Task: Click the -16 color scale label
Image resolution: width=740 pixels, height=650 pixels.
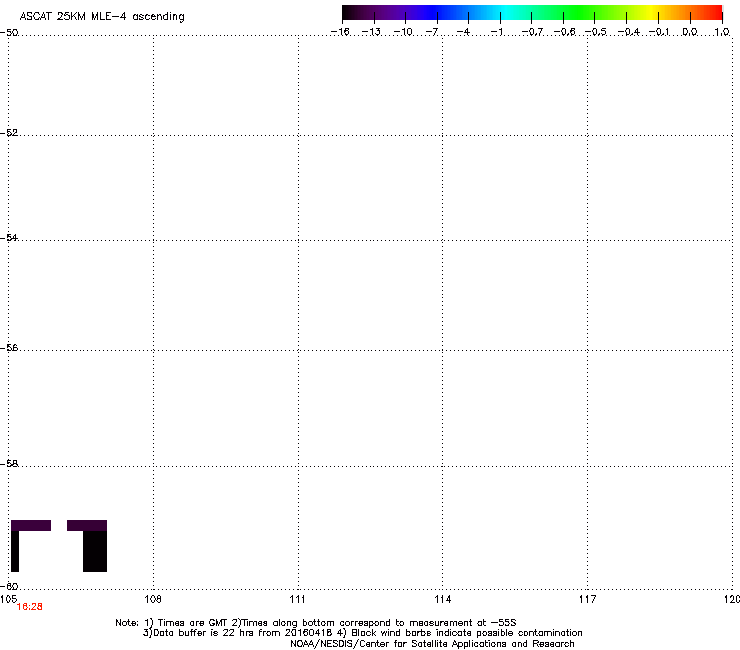Action: [340, 32]
